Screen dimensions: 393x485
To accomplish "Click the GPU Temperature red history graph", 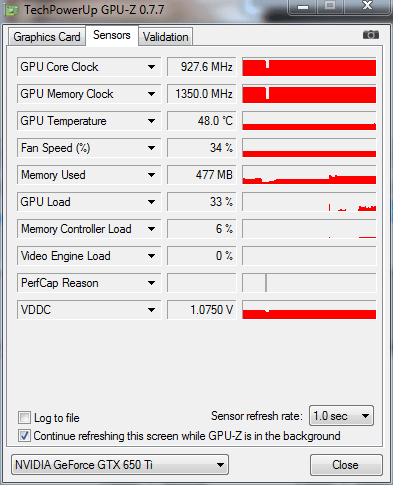I will (309, 121).
